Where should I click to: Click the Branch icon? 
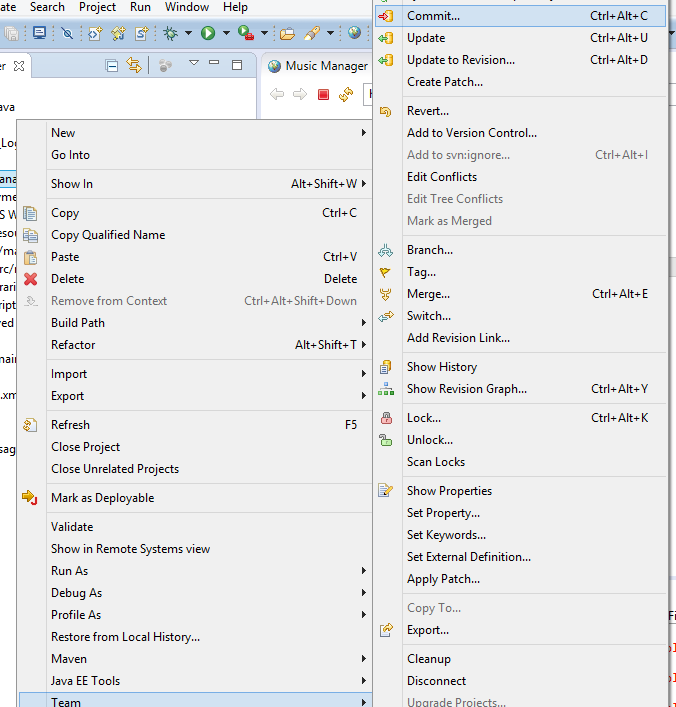(x=386, y=250)
